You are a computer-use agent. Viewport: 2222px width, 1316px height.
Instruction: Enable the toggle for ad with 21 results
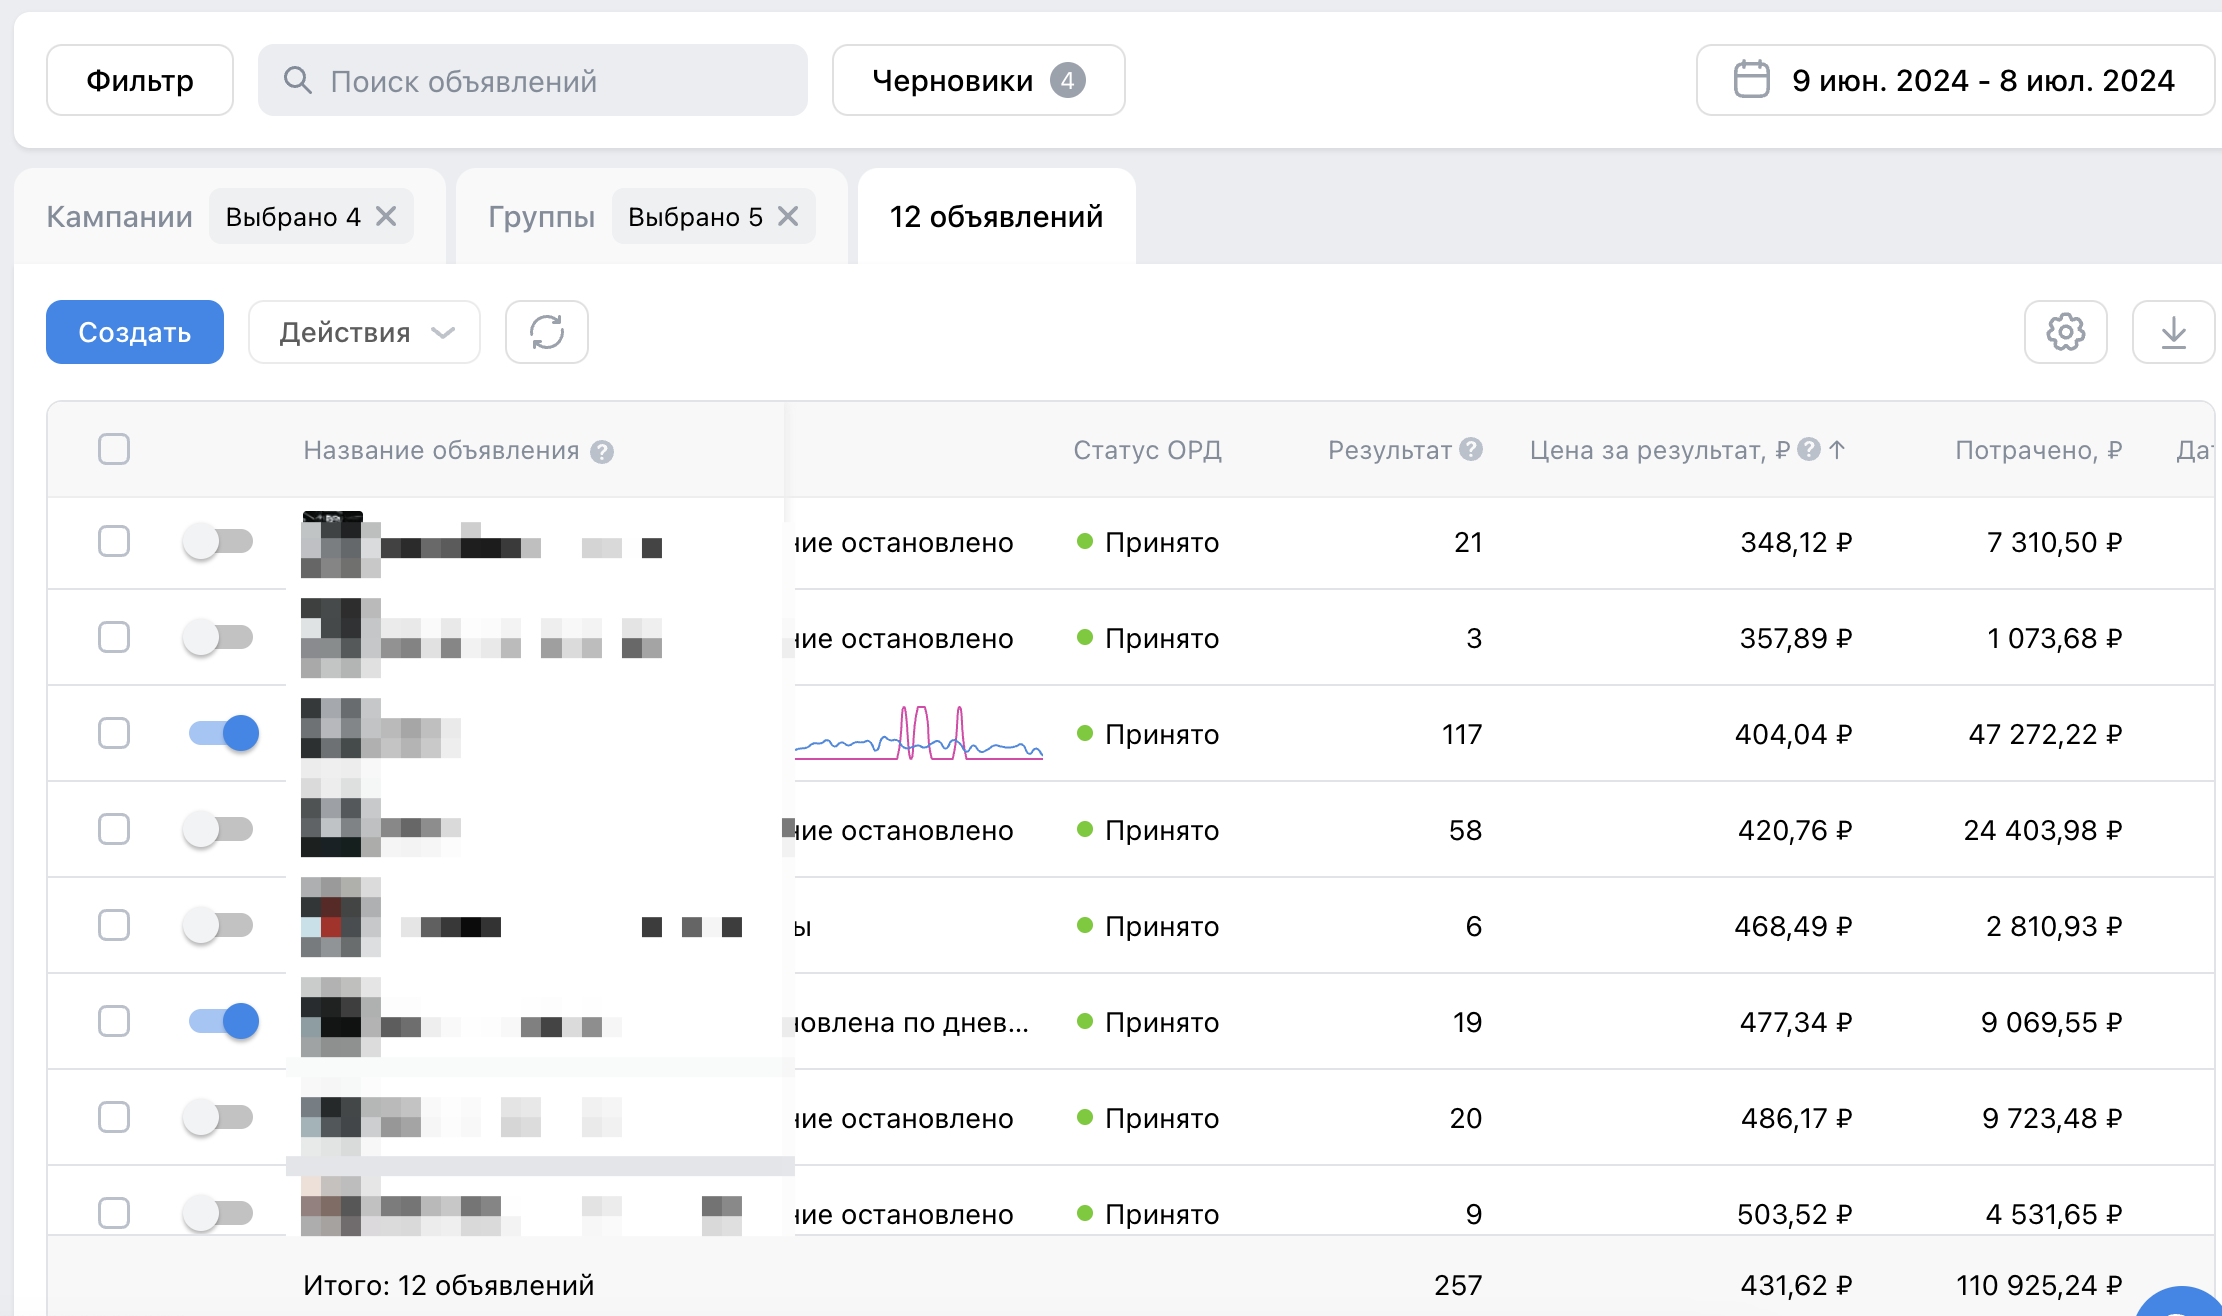tap(218, 541)
